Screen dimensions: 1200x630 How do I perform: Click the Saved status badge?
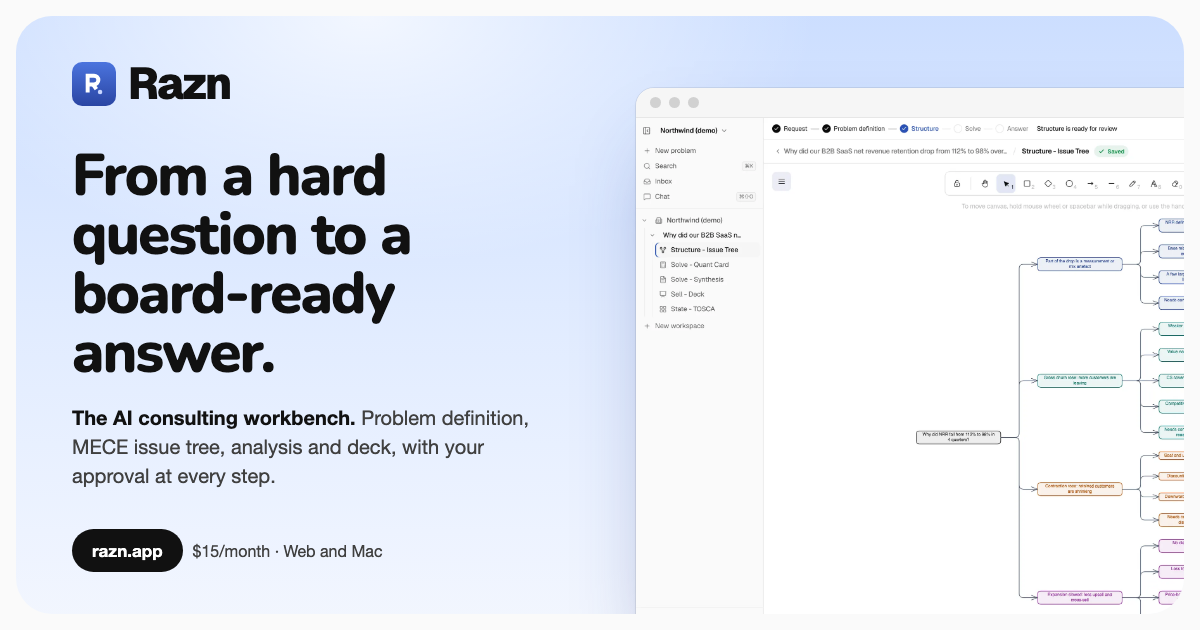pyautogui.click(x=1112, y=151)
